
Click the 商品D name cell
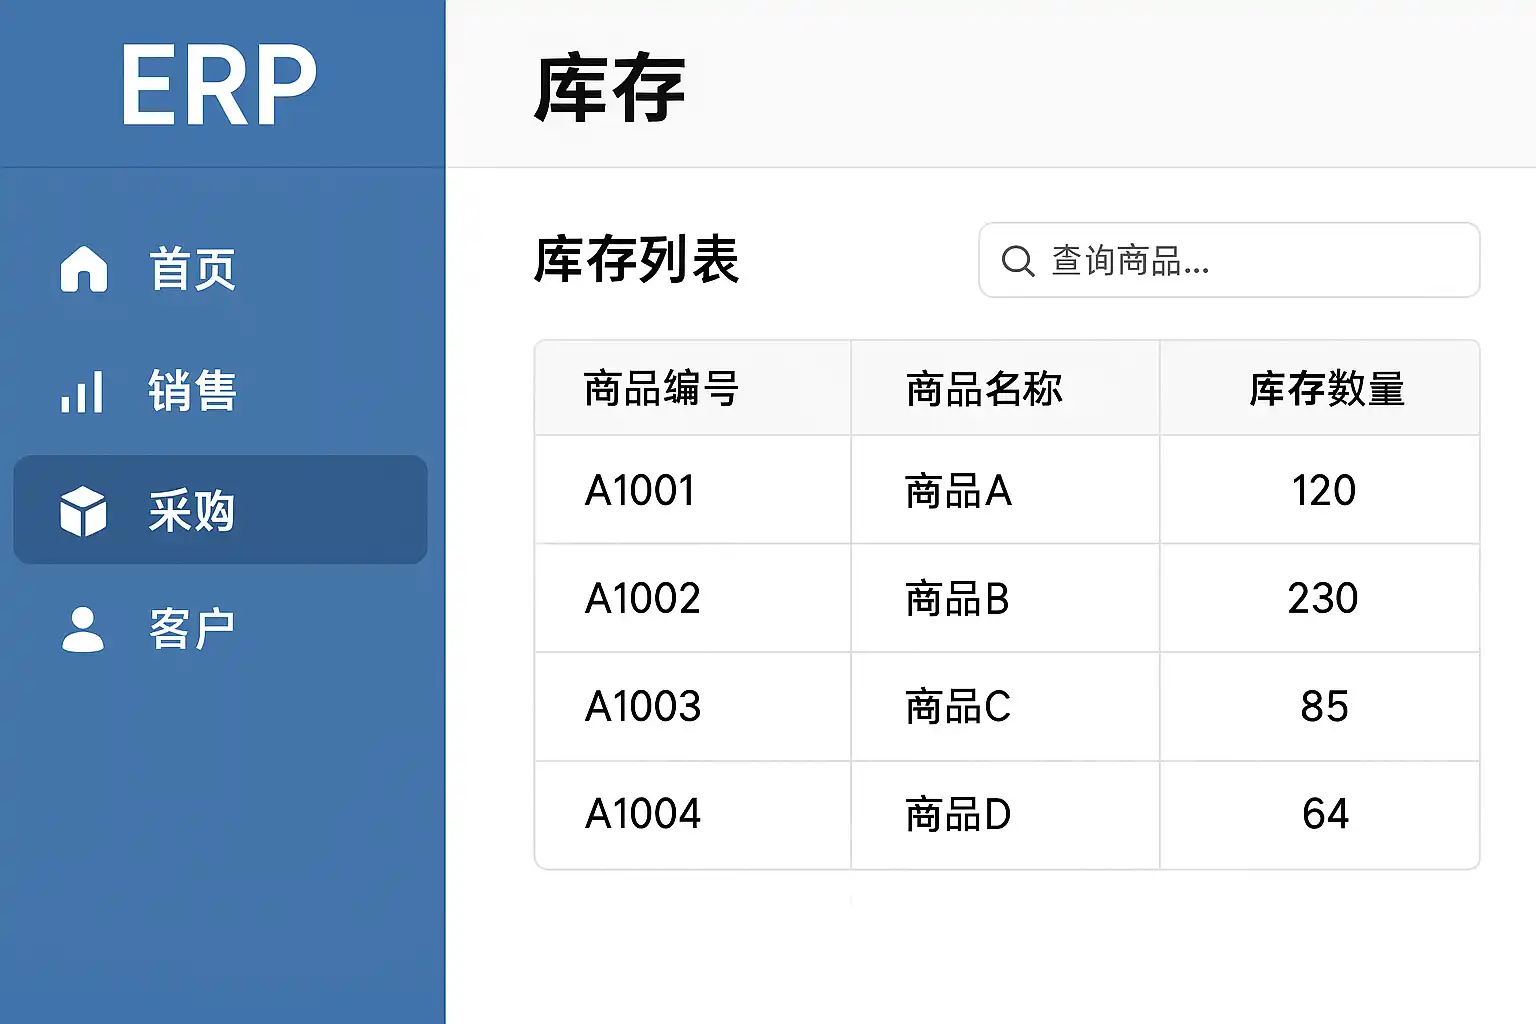point(957,815)
